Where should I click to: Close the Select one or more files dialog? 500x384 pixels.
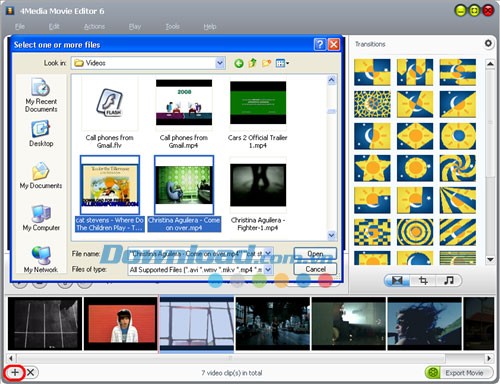click(x=334, y=44)
